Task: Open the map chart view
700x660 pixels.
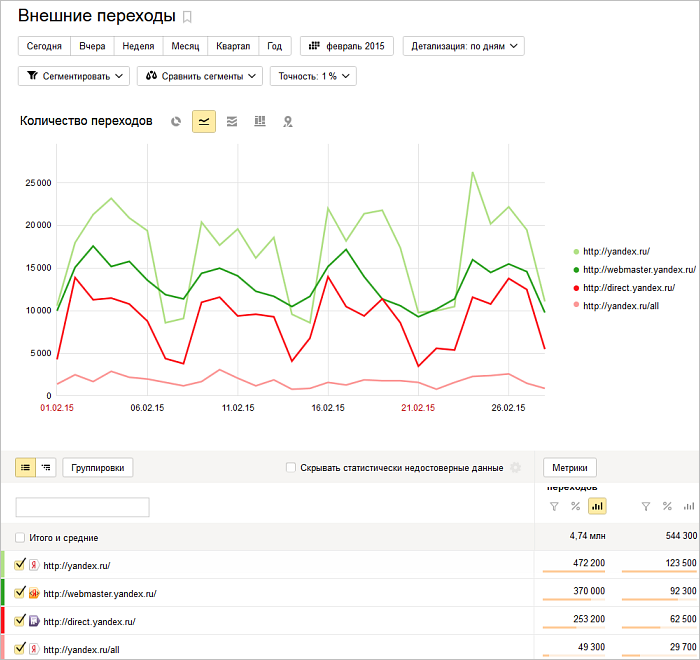Action: coord(288,121)
